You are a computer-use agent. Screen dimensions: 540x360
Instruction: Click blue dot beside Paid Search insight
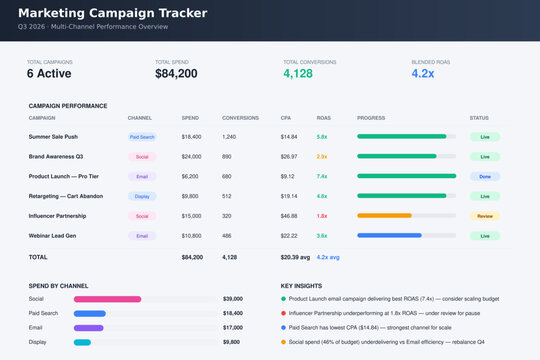click(x=283, y=328)
